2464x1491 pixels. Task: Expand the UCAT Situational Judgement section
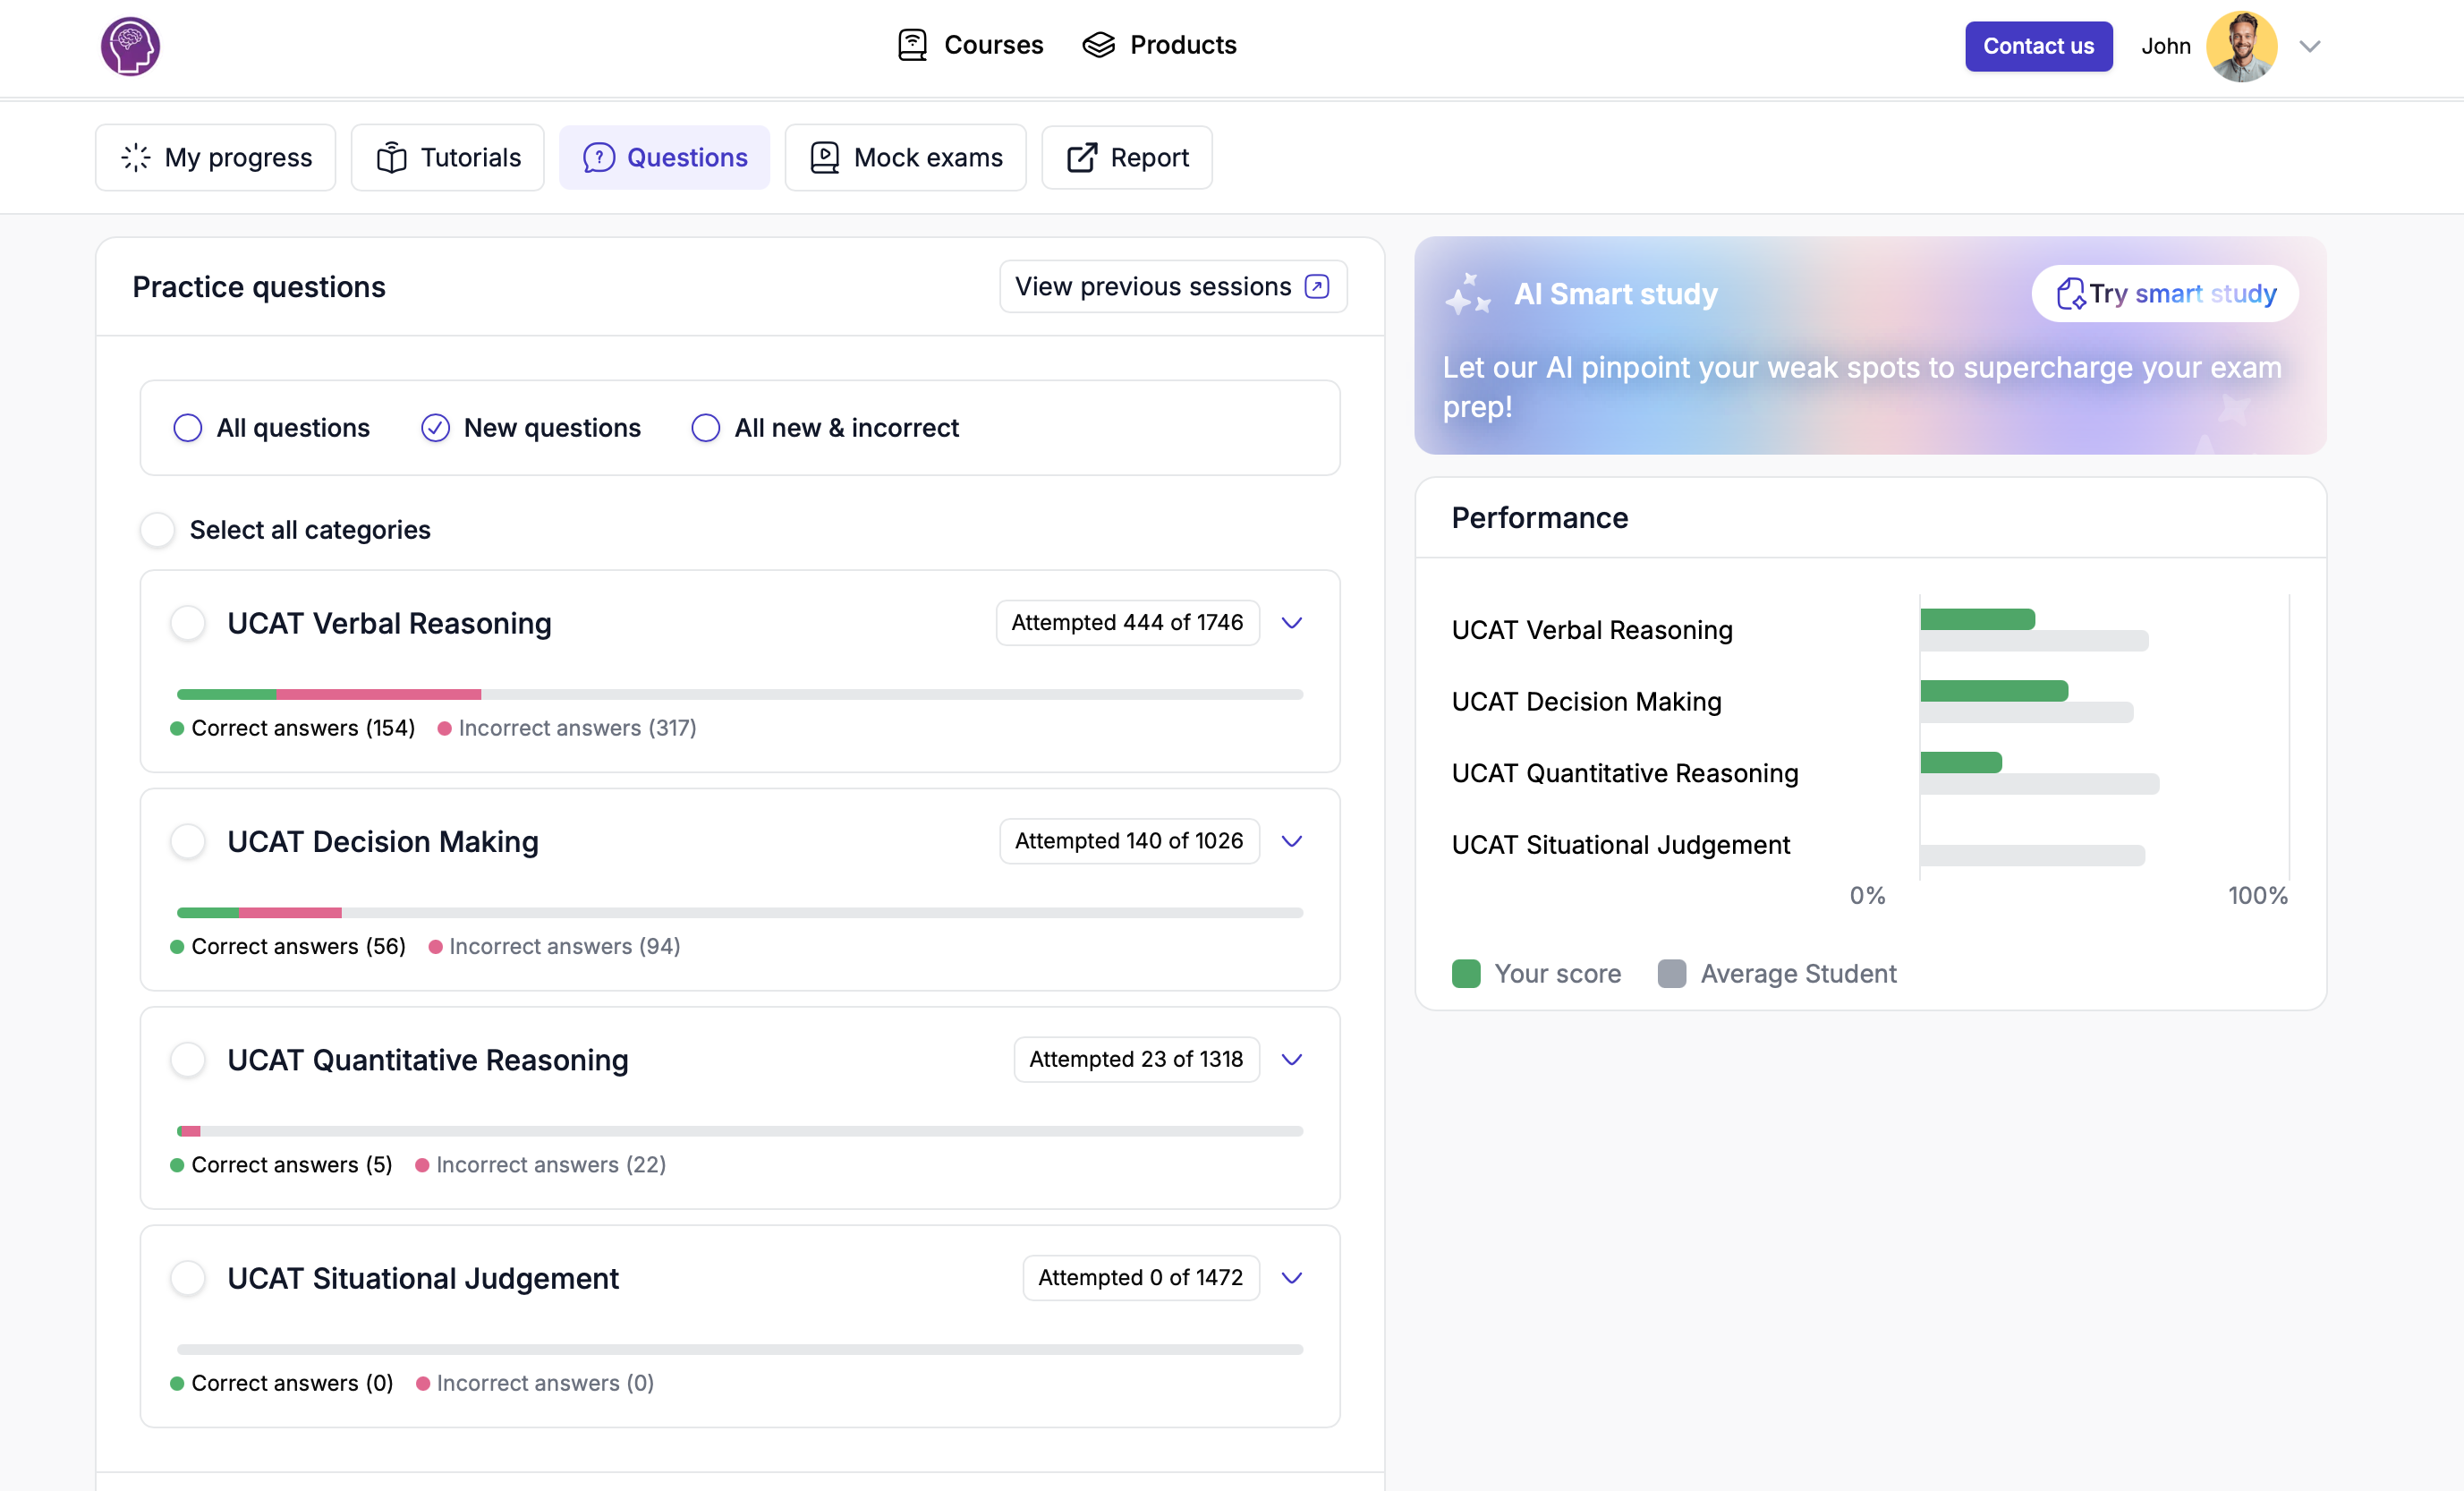click(1292, 1278)
